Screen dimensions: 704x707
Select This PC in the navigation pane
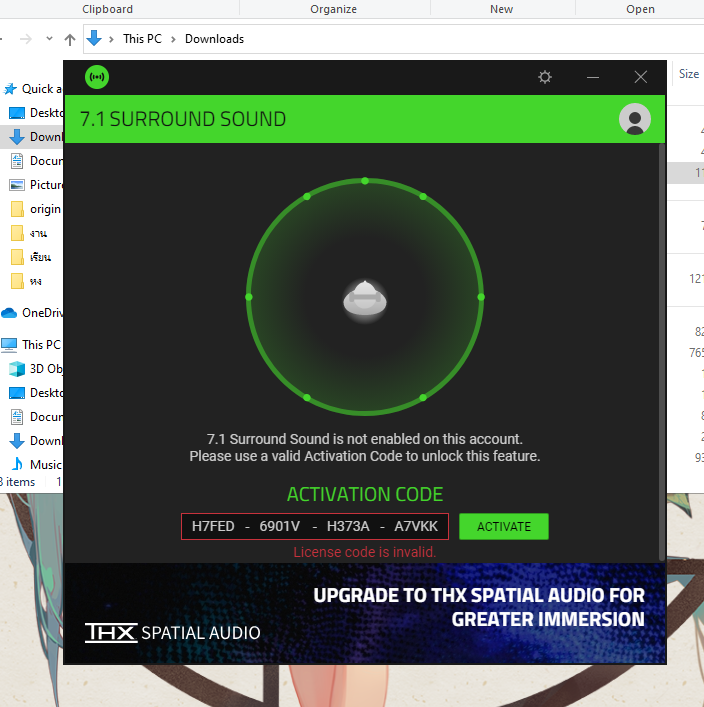click(x=31, y=344)
